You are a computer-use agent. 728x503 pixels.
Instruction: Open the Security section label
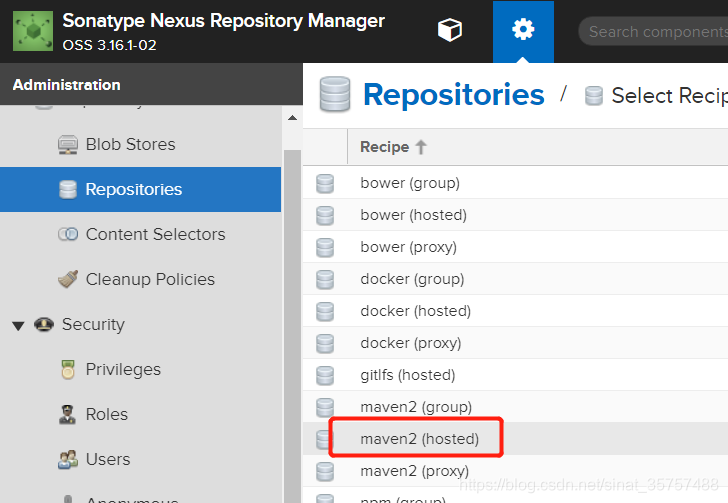pos(93,325)
